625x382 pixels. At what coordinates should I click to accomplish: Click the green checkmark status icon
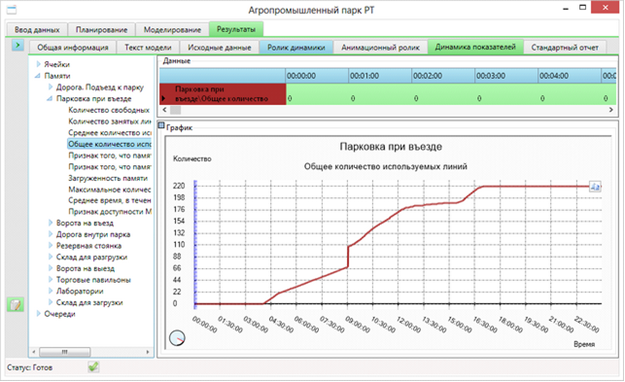coord(93,367)
